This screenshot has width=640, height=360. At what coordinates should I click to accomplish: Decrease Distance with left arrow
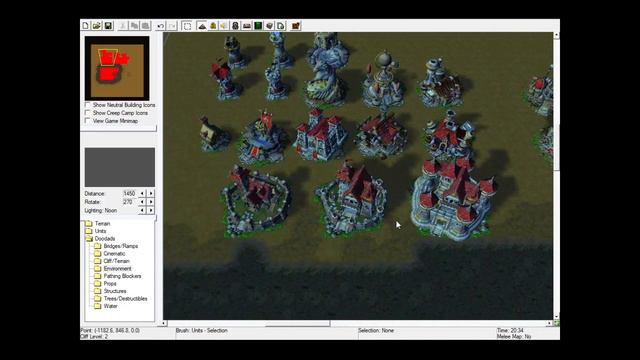(x=142, y=193)
